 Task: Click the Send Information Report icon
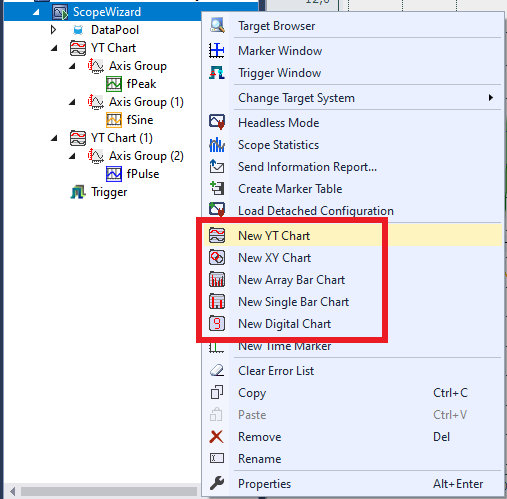point(217,166)
